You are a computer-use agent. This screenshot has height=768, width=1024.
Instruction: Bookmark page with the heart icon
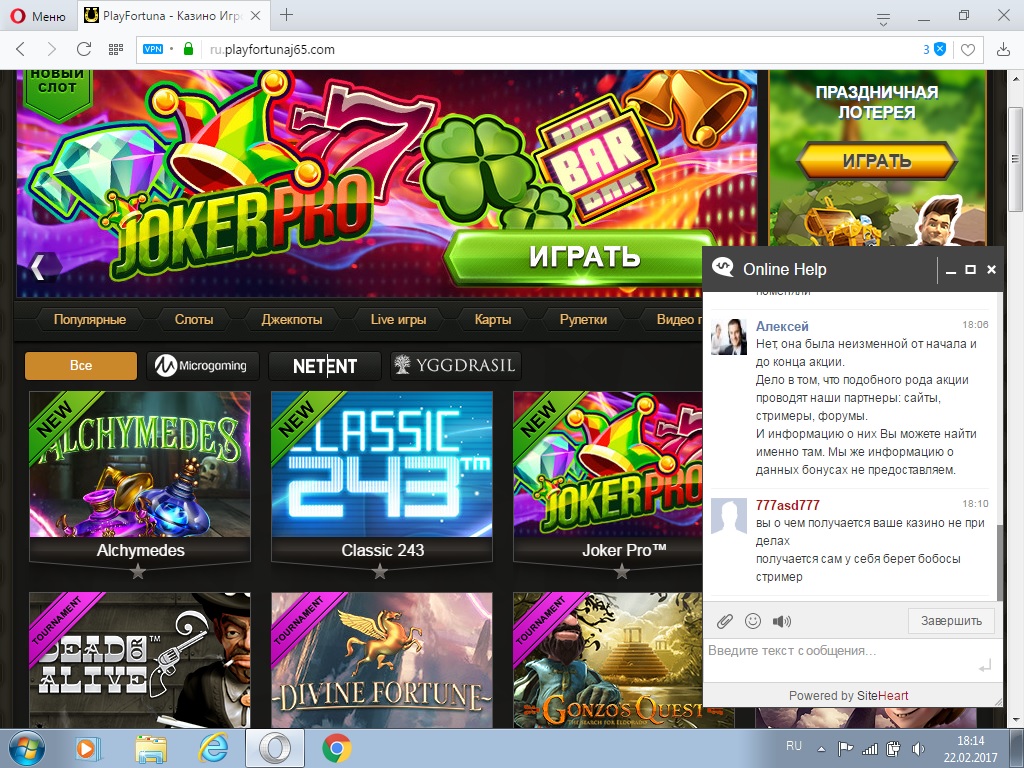click(x=968, y=50)
